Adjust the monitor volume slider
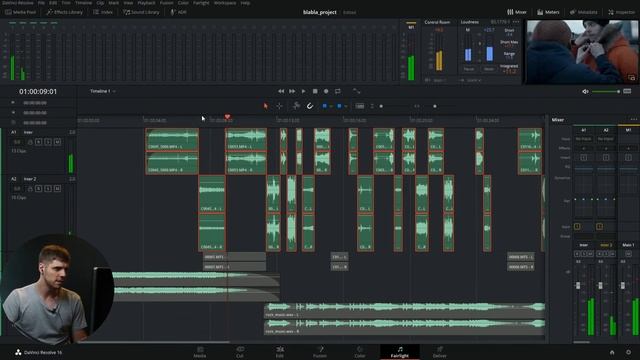The image size is (640, 360). point(606,91)
